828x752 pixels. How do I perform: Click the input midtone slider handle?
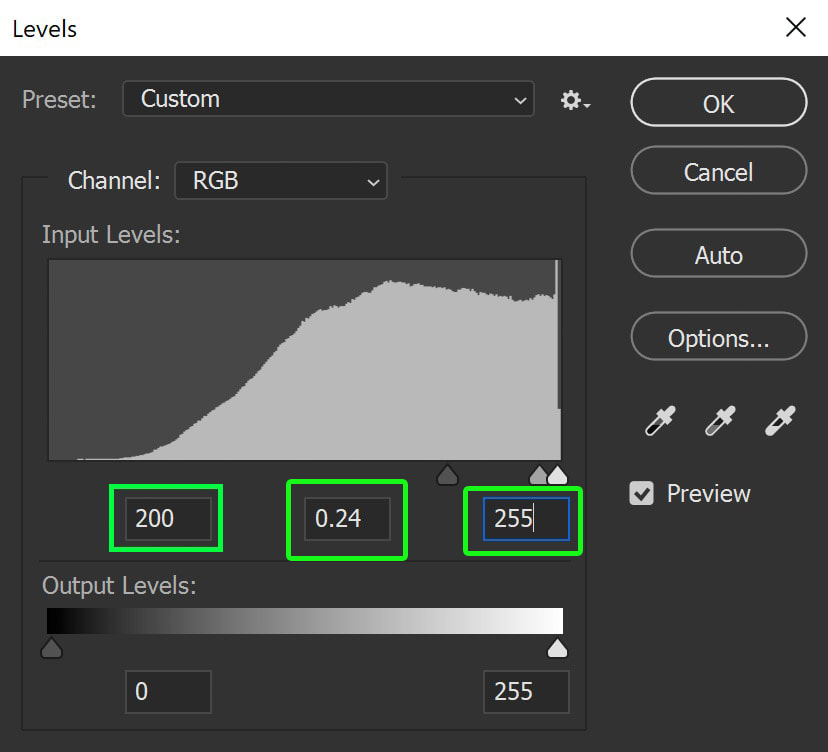pyautogui.click(x=539, y=475)
